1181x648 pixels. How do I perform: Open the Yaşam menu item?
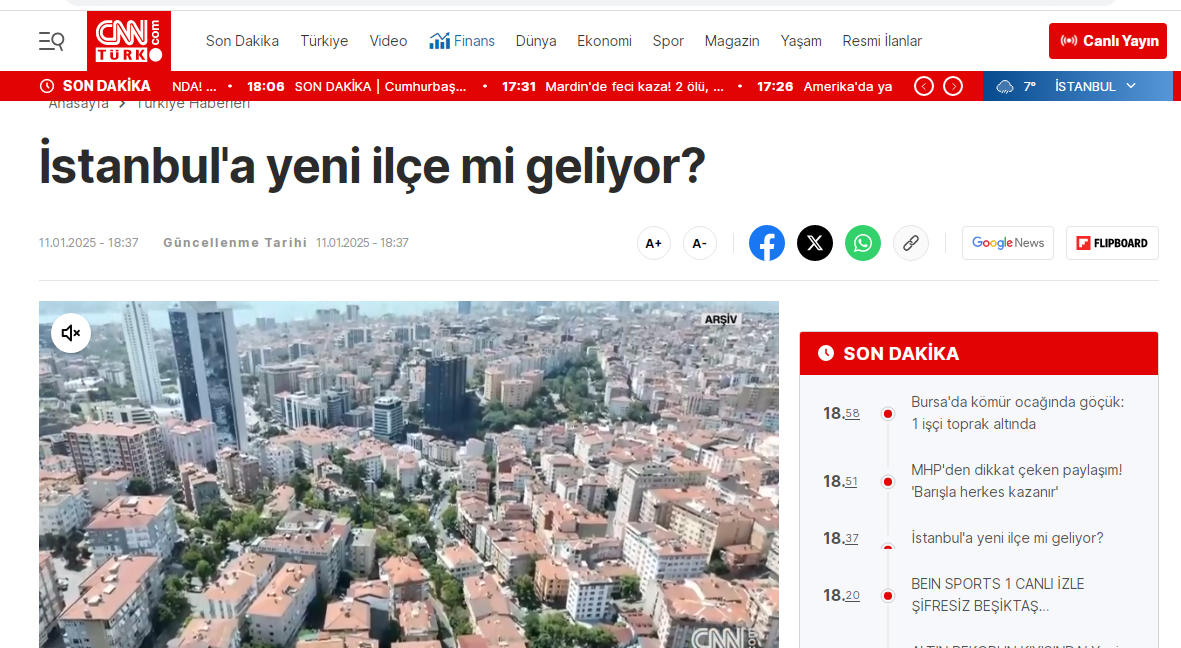(x=801, y=41)
